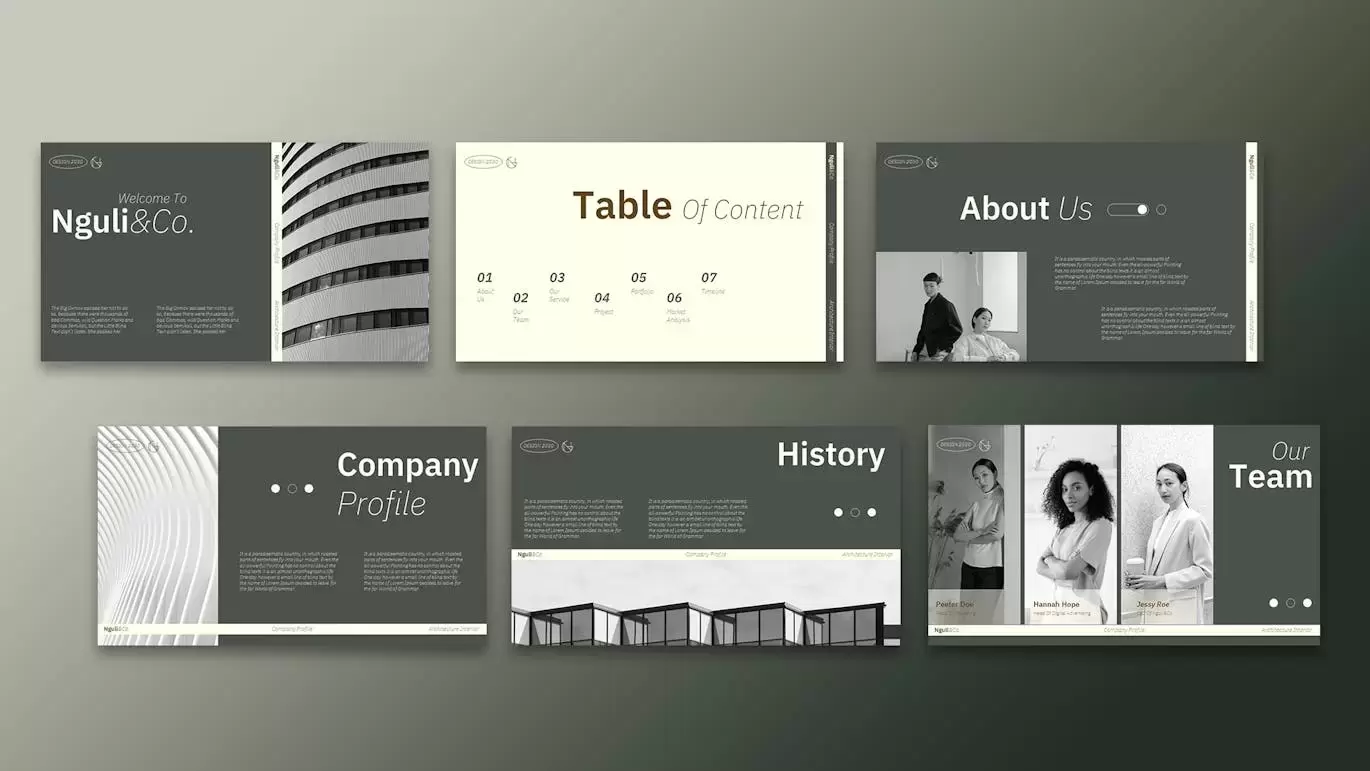Select the rightmost filled dot on History slide

pyautogui.click(x=872, y=512)
